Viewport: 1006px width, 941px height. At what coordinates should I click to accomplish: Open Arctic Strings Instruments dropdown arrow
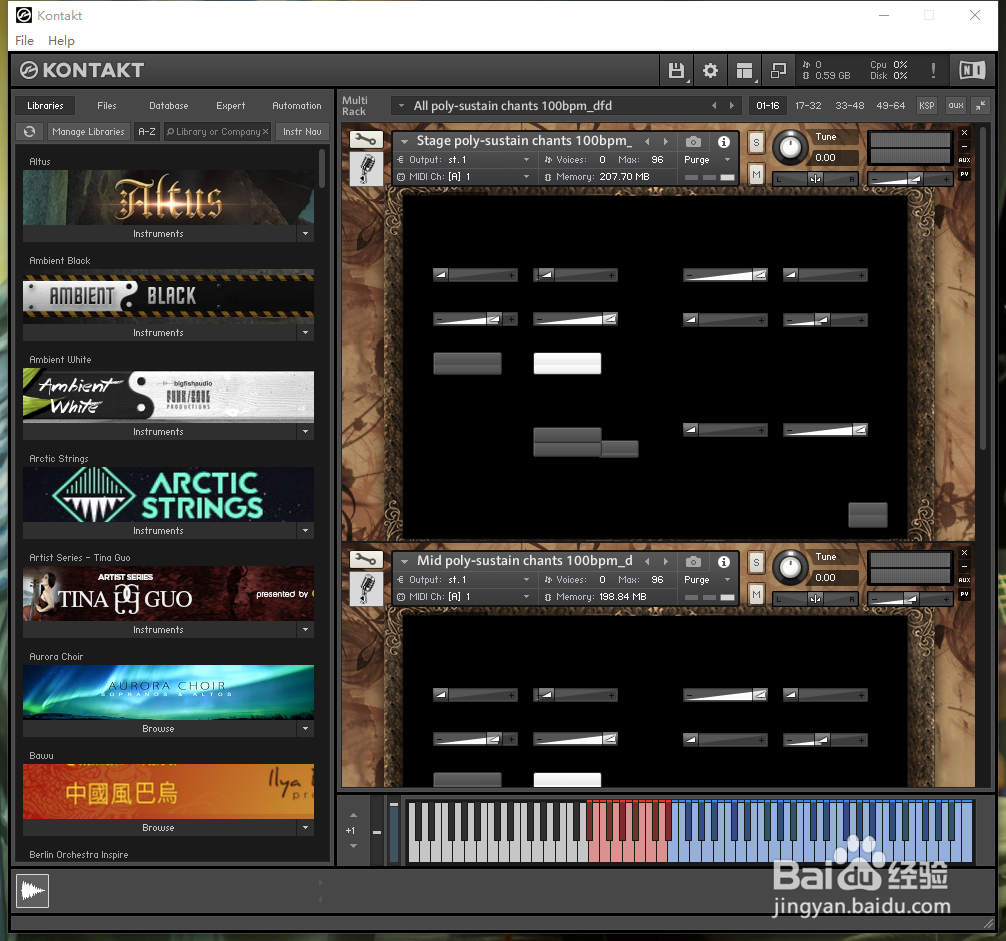[305, 530]
